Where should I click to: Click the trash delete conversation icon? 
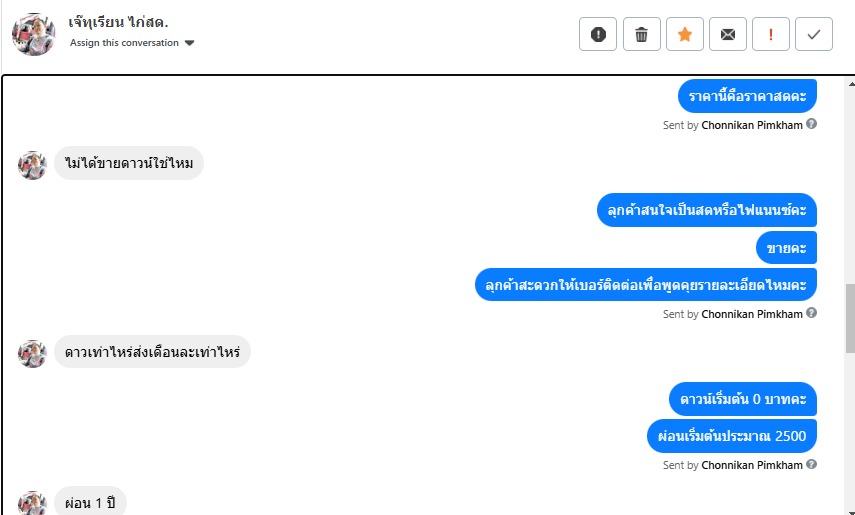point(641,34)
